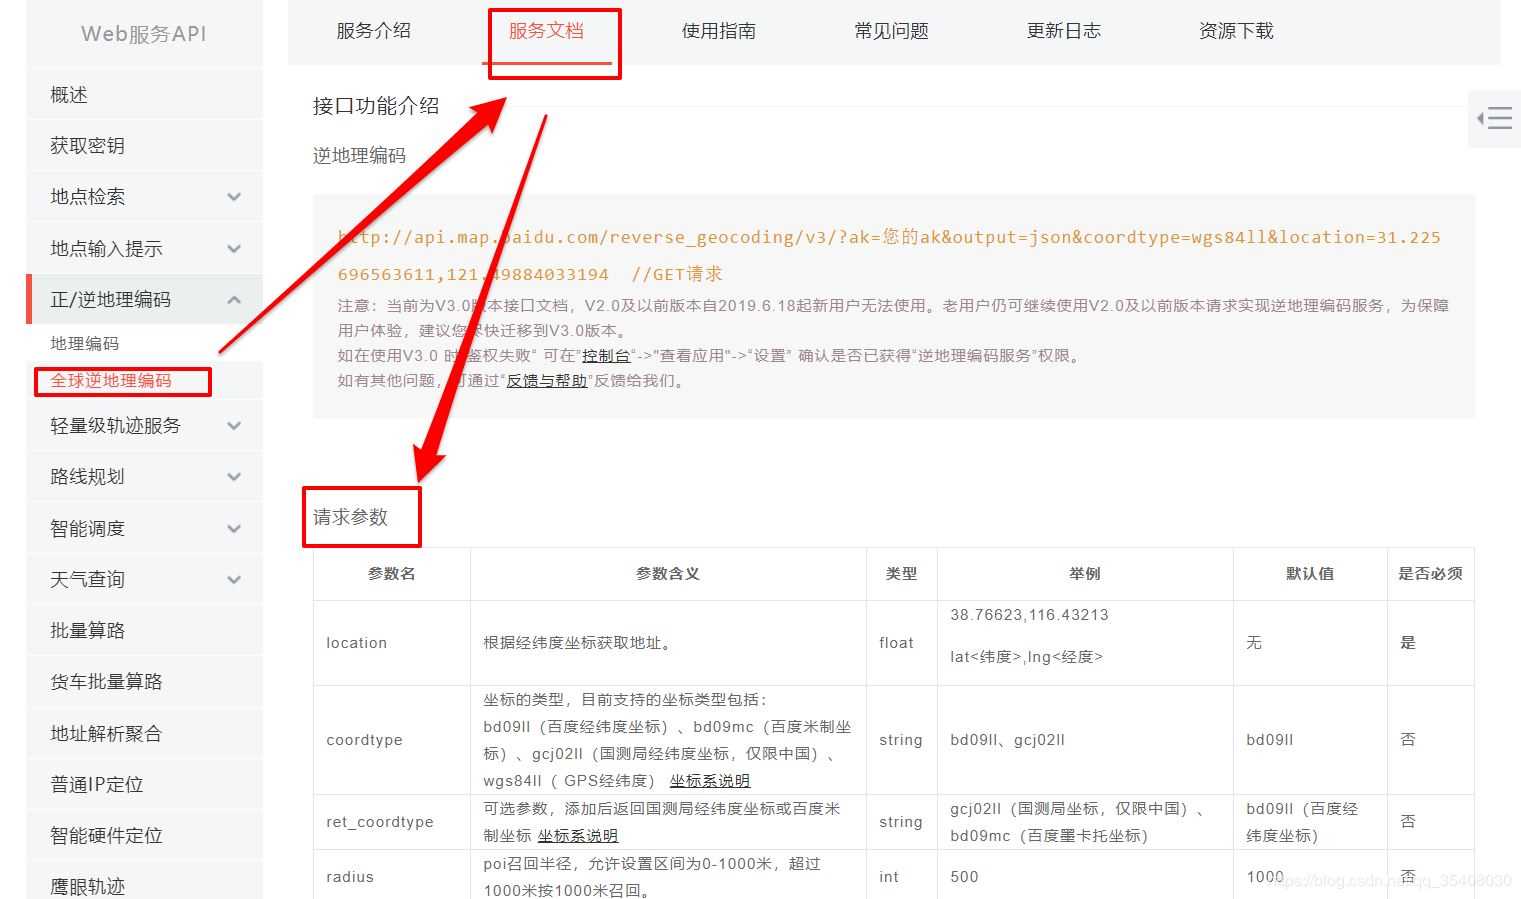Open the 控制台 link in the notice text
This screenshot has width=1521, height=899.
pyautogui.click(x=608, y=355)
